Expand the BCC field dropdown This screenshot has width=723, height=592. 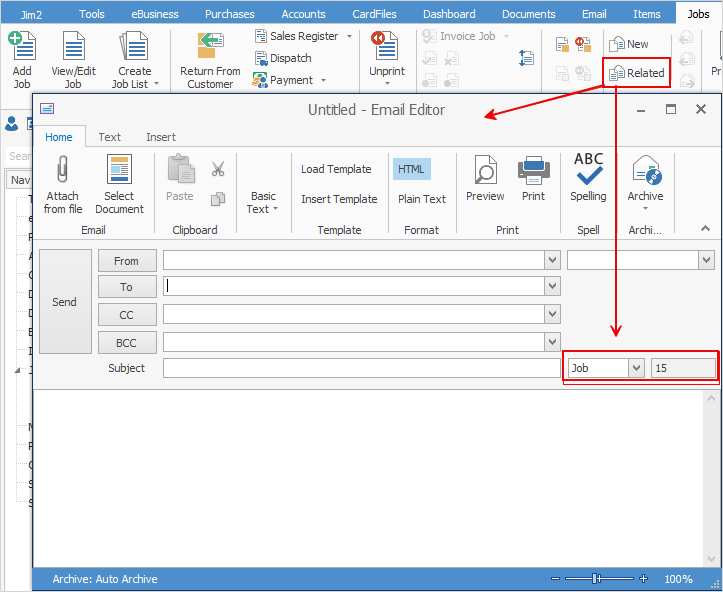[552, 342]
